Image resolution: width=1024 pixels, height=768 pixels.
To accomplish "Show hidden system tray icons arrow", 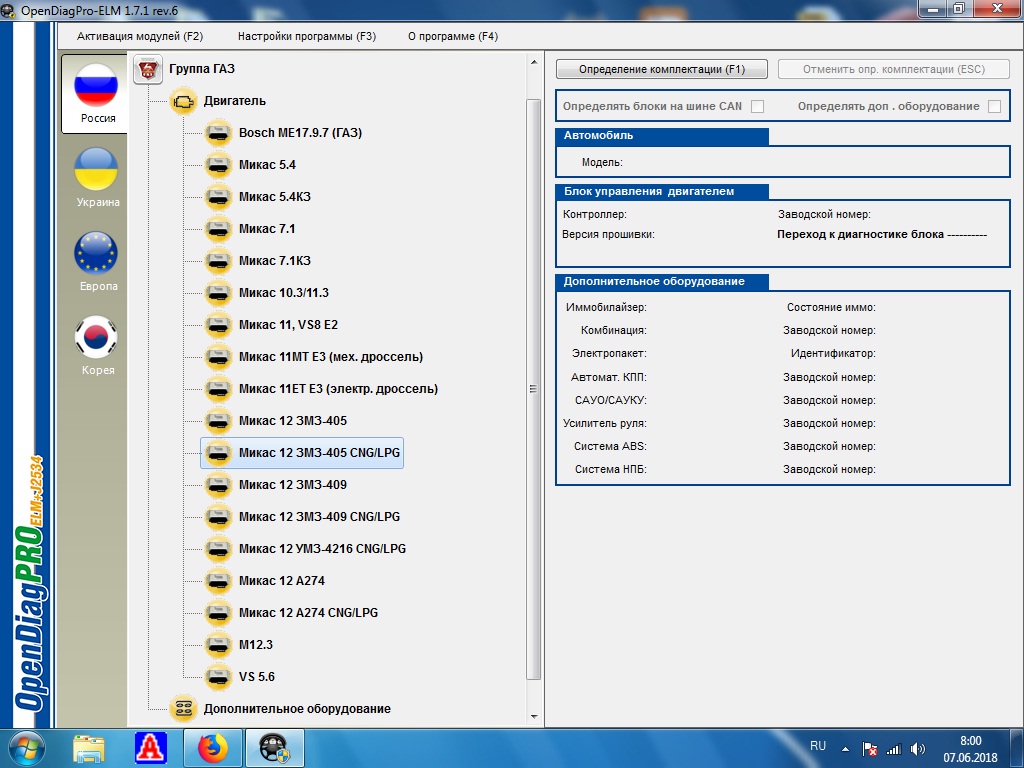I will (x=846, y=749).
